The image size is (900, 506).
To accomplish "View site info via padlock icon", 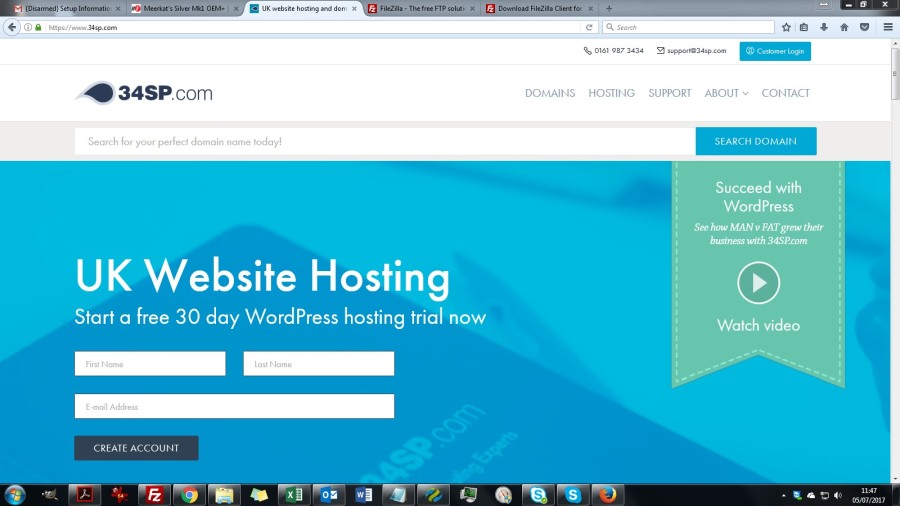I will (x=38, y=27).
